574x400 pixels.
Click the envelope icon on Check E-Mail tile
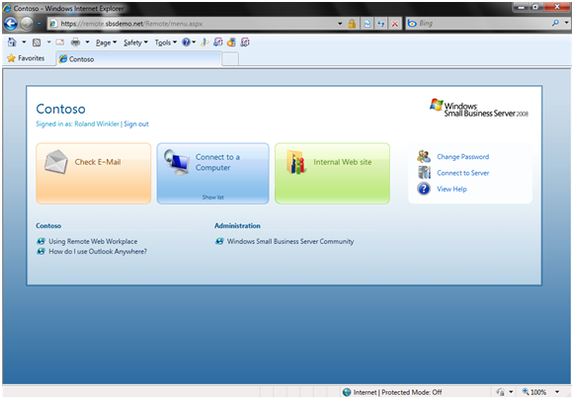pyautogui.click(x=56, y=162)
